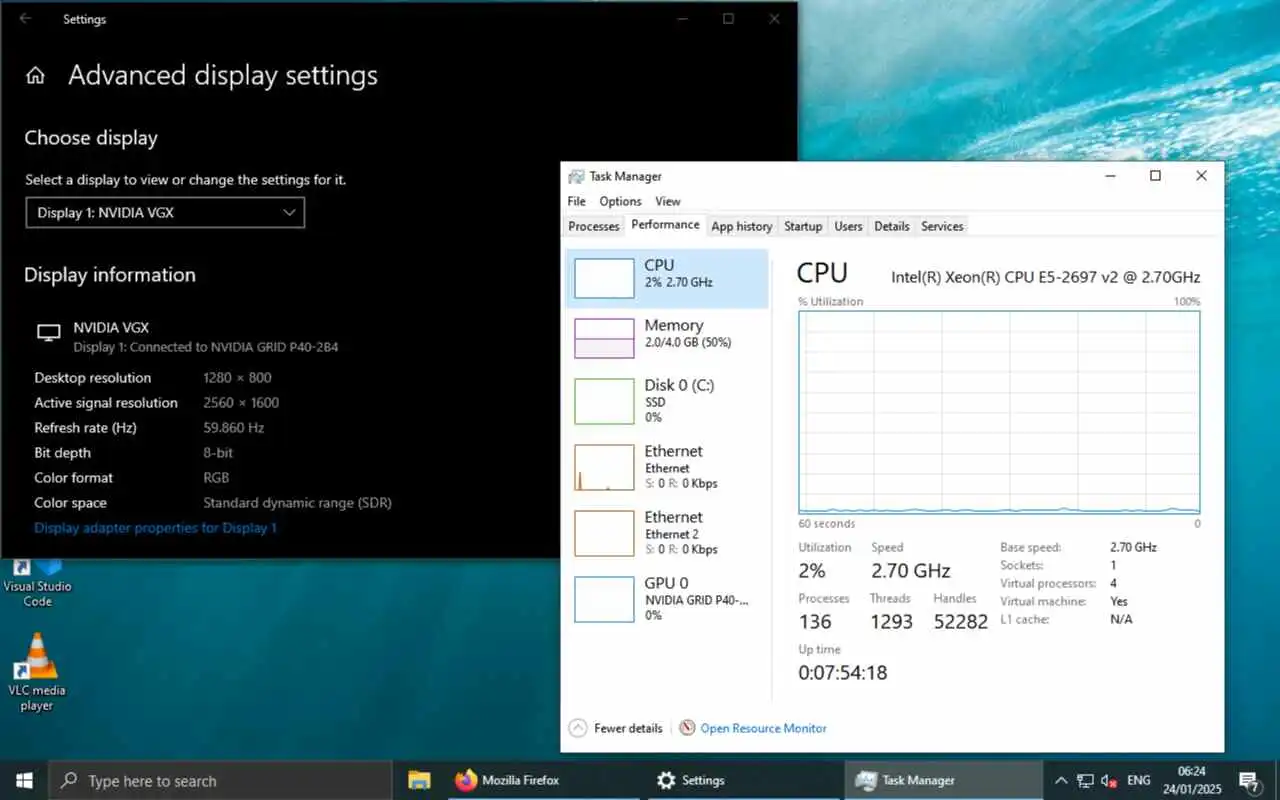Open the Display 1: NVIDIA VGX dropdown
This screenshot has width=1280, height=800.
click(165, 212)
